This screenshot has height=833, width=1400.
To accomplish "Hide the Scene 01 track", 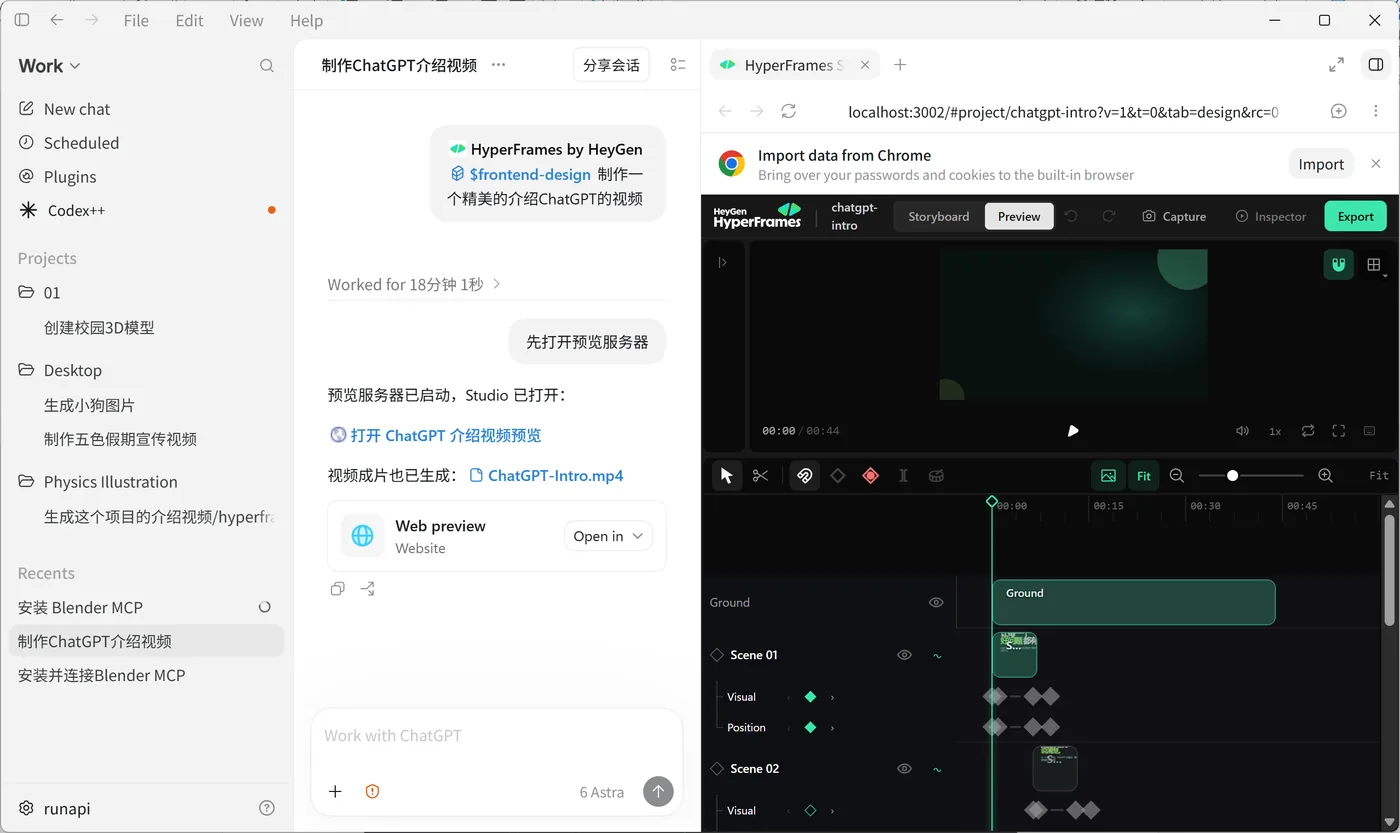I will pos(904,655).
